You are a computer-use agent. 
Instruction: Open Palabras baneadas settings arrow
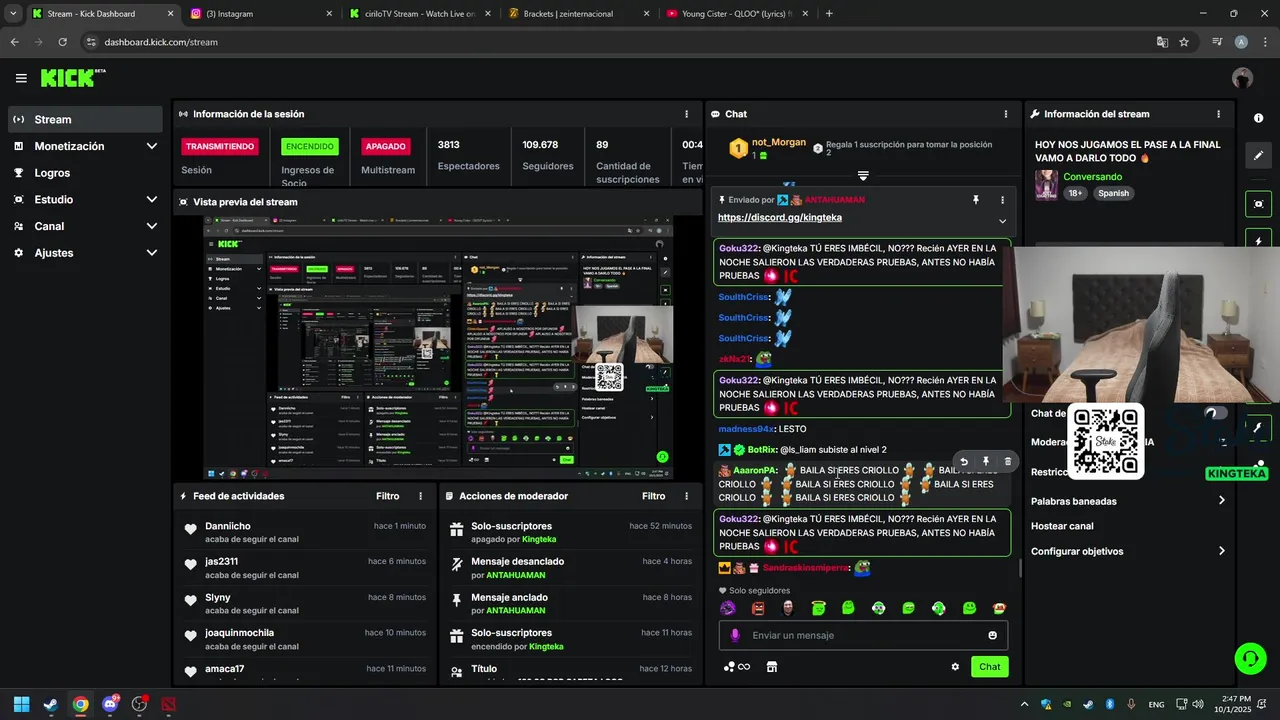[1221, 501]
